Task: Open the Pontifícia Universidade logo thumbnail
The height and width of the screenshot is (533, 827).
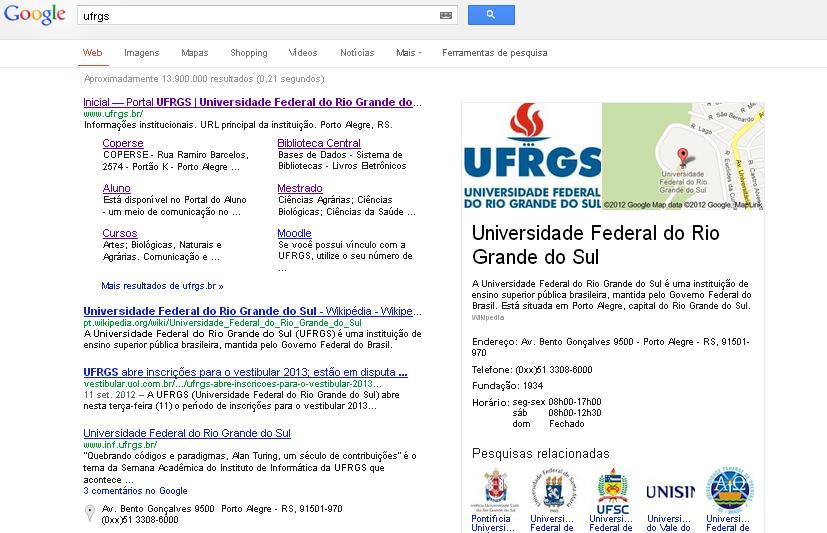Action: coord(495,490)
